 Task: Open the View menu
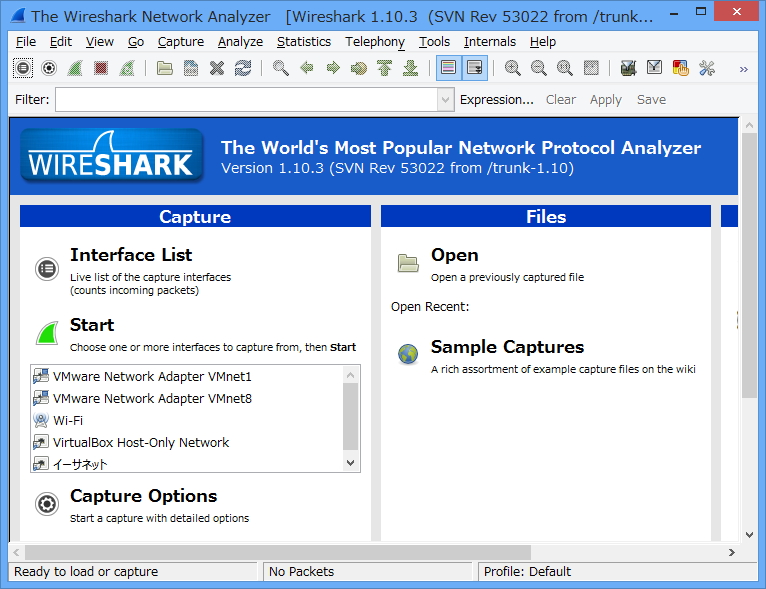click(100, 42)
